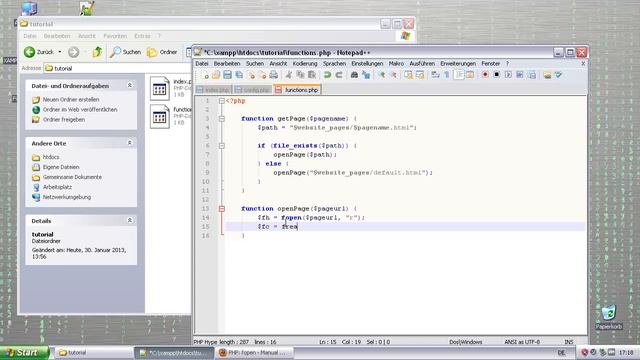This screenshot has width=640, height=360.
Task: Collapse the Andere Orte panel
Action: coord(130,143)
